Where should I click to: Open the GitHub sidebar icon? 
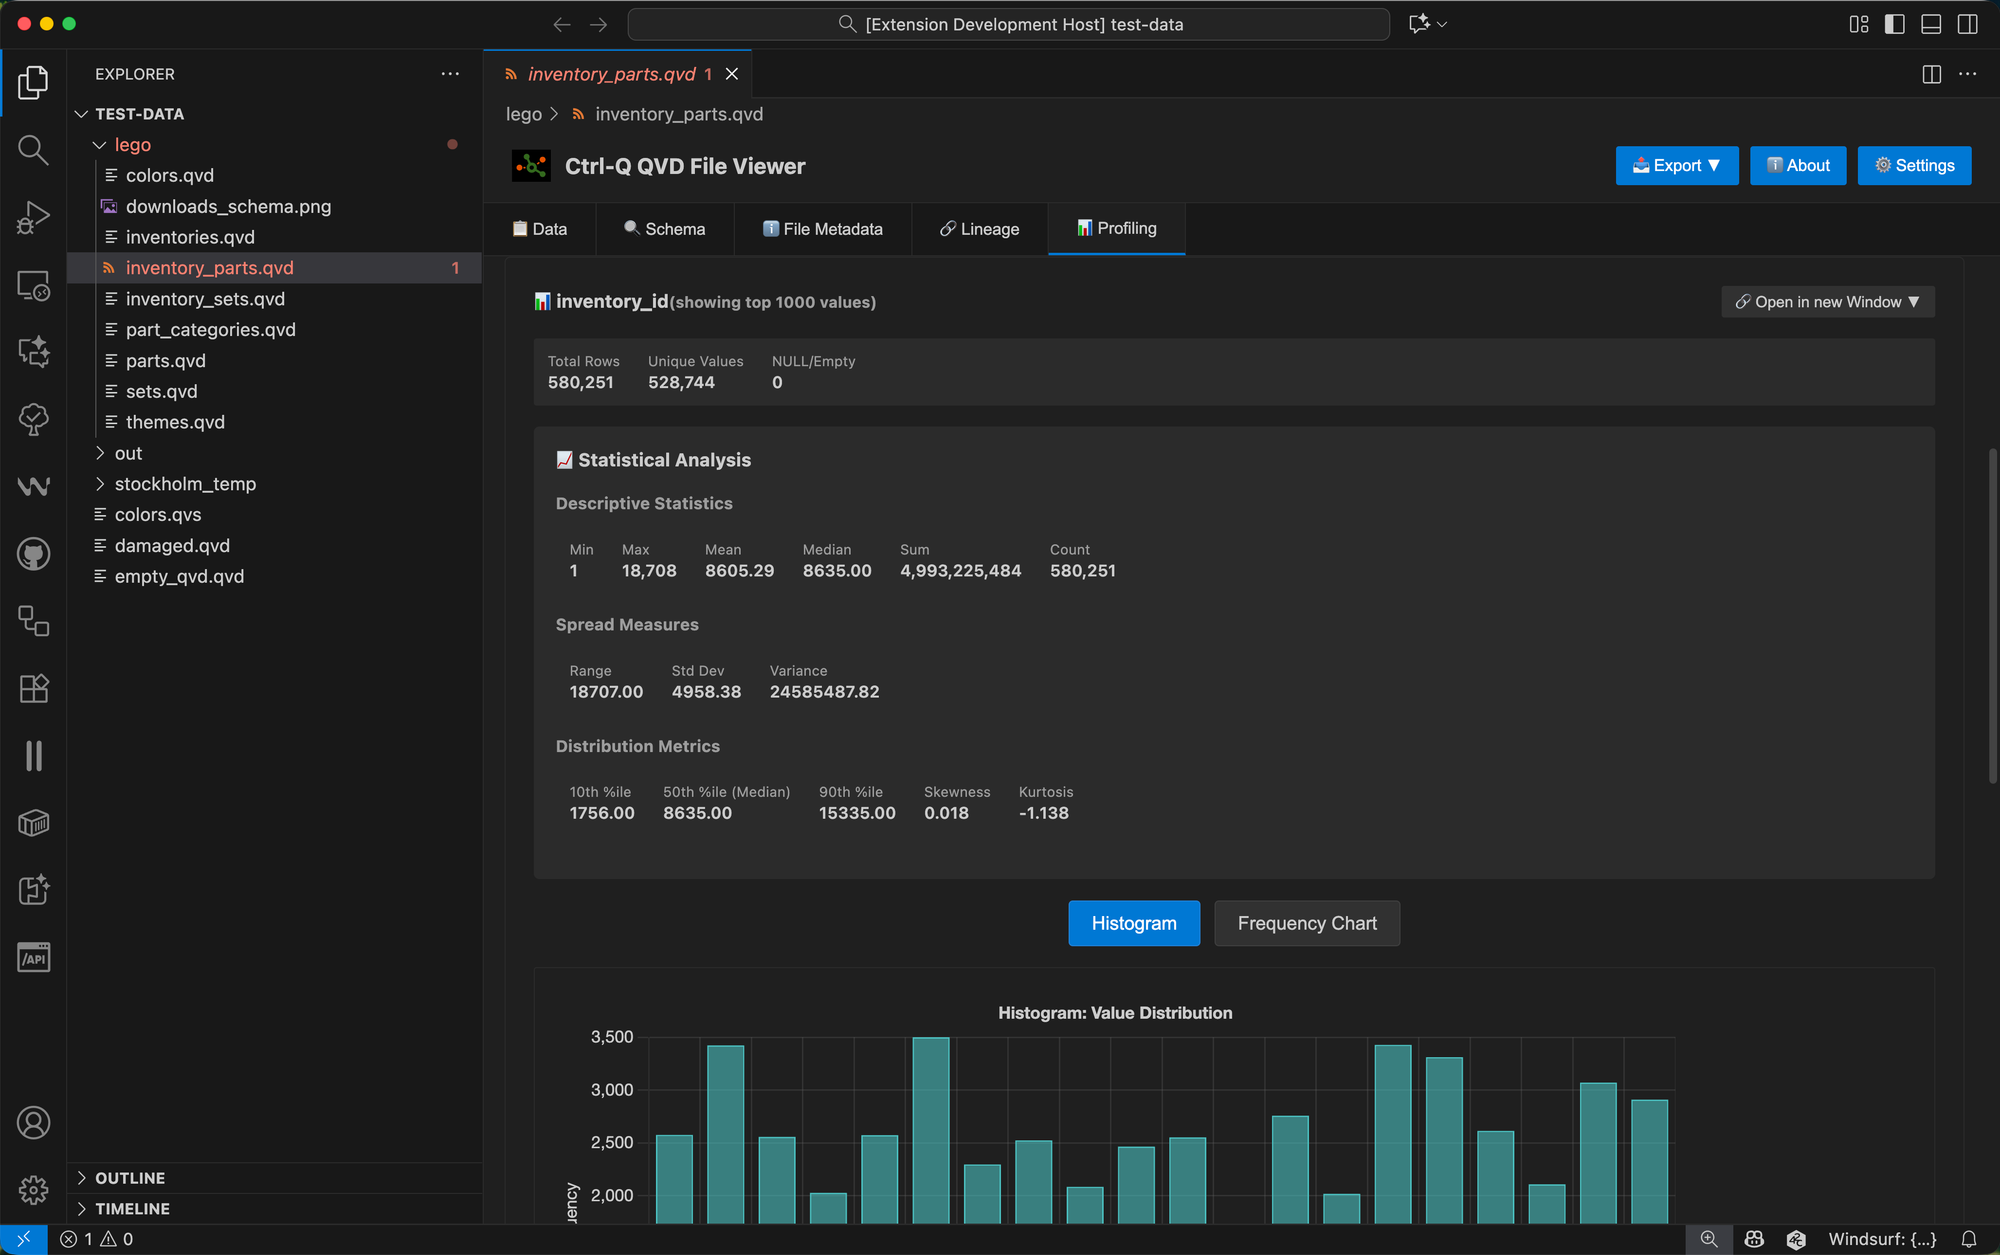point(33,553)
